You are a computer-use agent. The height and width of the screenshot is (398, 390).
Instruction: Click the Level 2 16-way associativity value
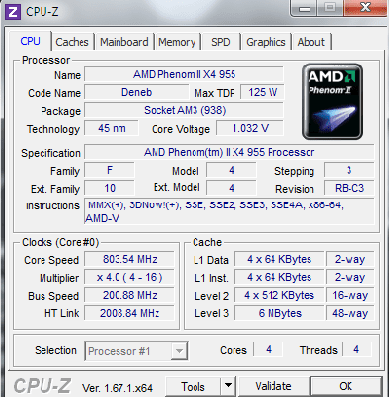point(350,295)
